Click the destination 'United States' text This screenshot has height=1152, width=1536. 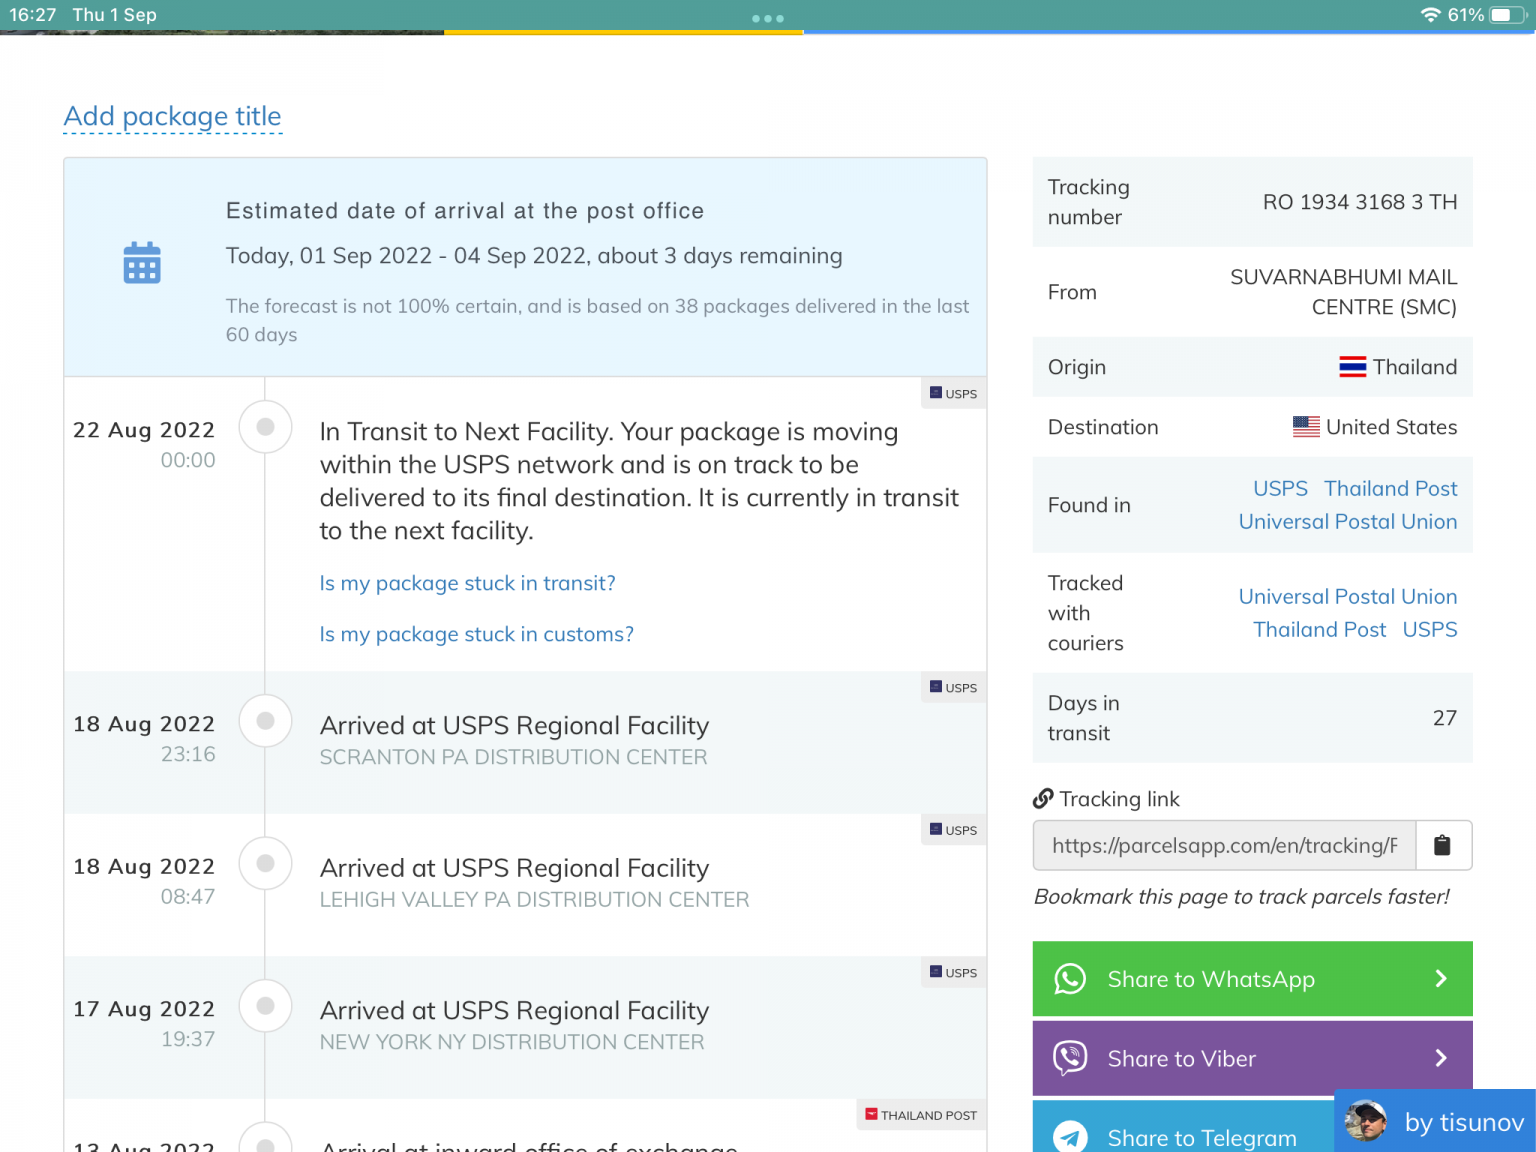click(x=1391, y=427)
